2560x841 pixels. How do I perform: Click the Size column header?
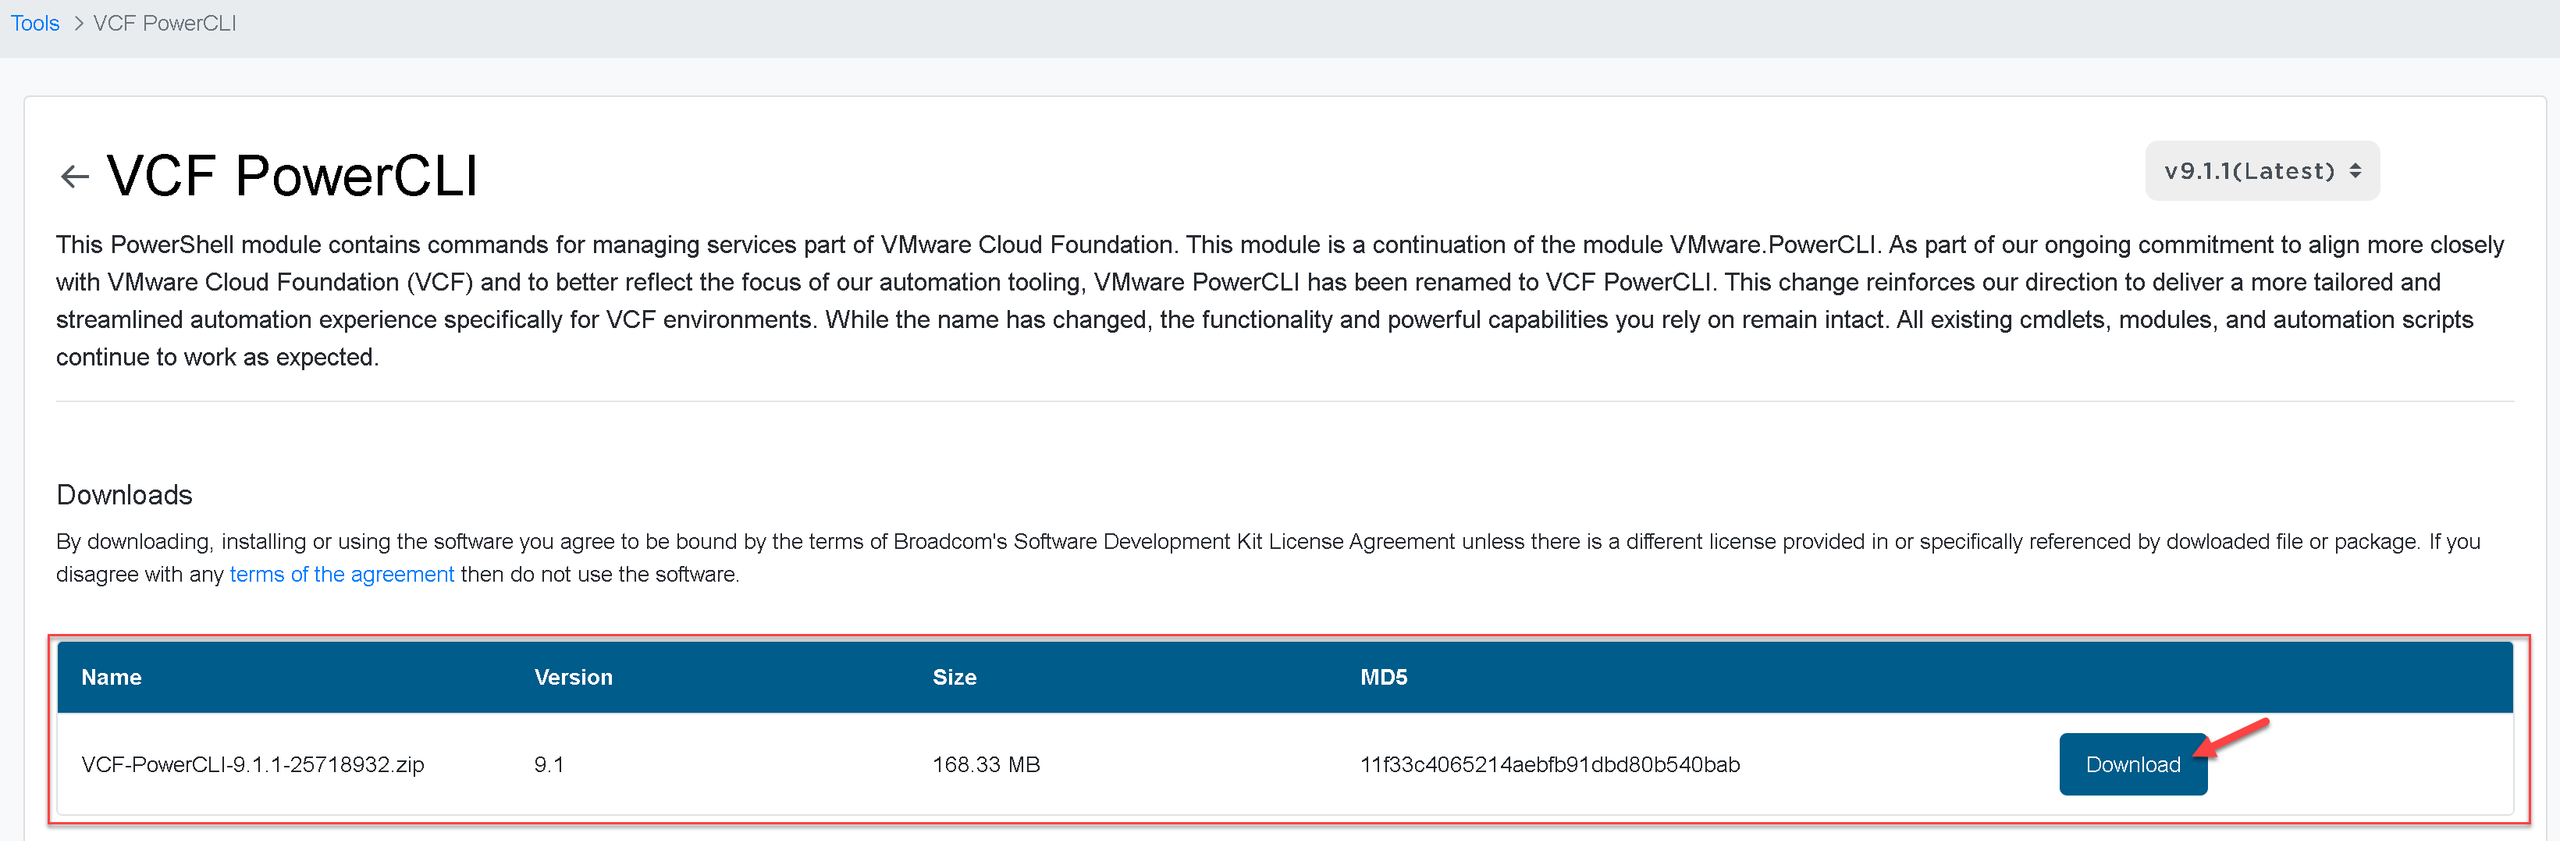pyautogui.click(x=954, y=677)
